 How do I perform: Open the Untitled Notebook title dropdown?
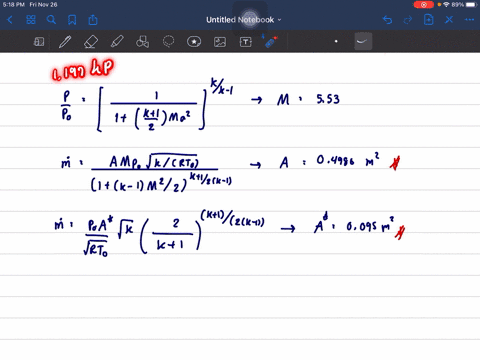pos(244,20)
